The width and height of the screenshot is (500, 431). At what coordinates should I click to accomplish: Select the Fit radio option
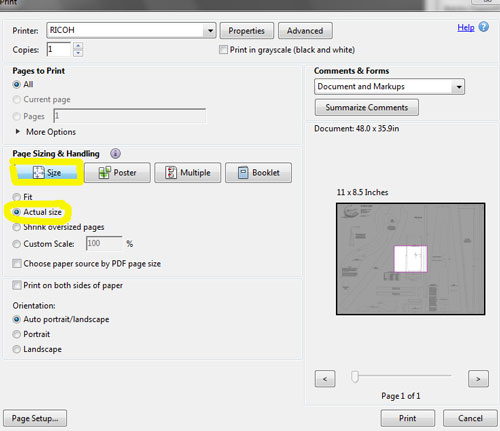click(x=16, y=197)
